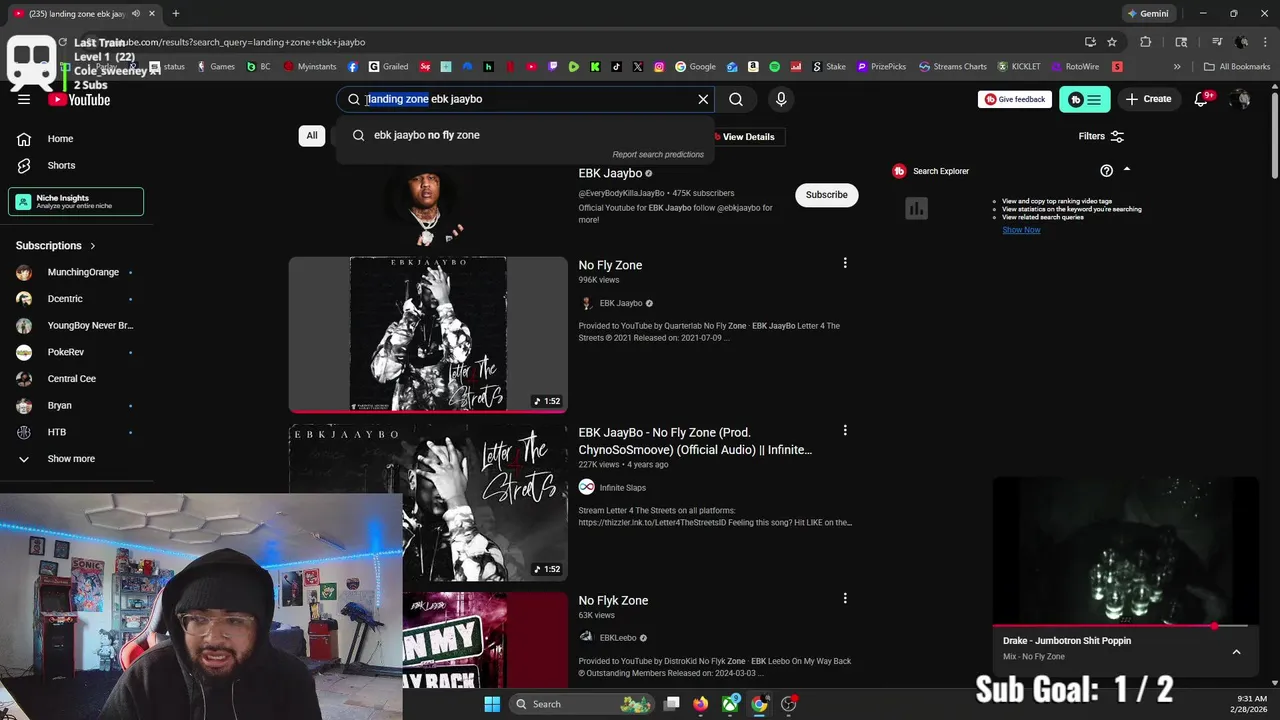Open the 'No Flyk Zone' video title

point(613,600)
